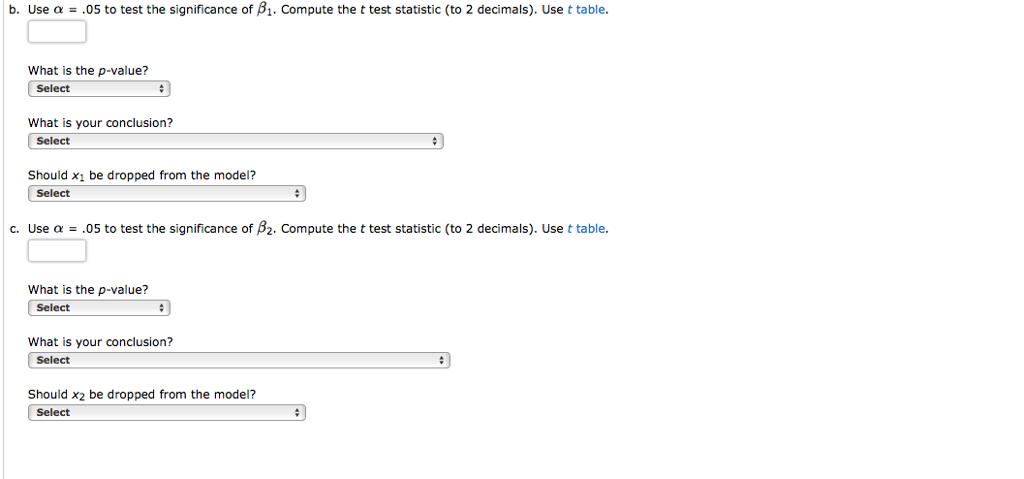Open the conclusion dropdown for part b
The height and width of the screenshot is (479, 1024).
coord(234,141)
